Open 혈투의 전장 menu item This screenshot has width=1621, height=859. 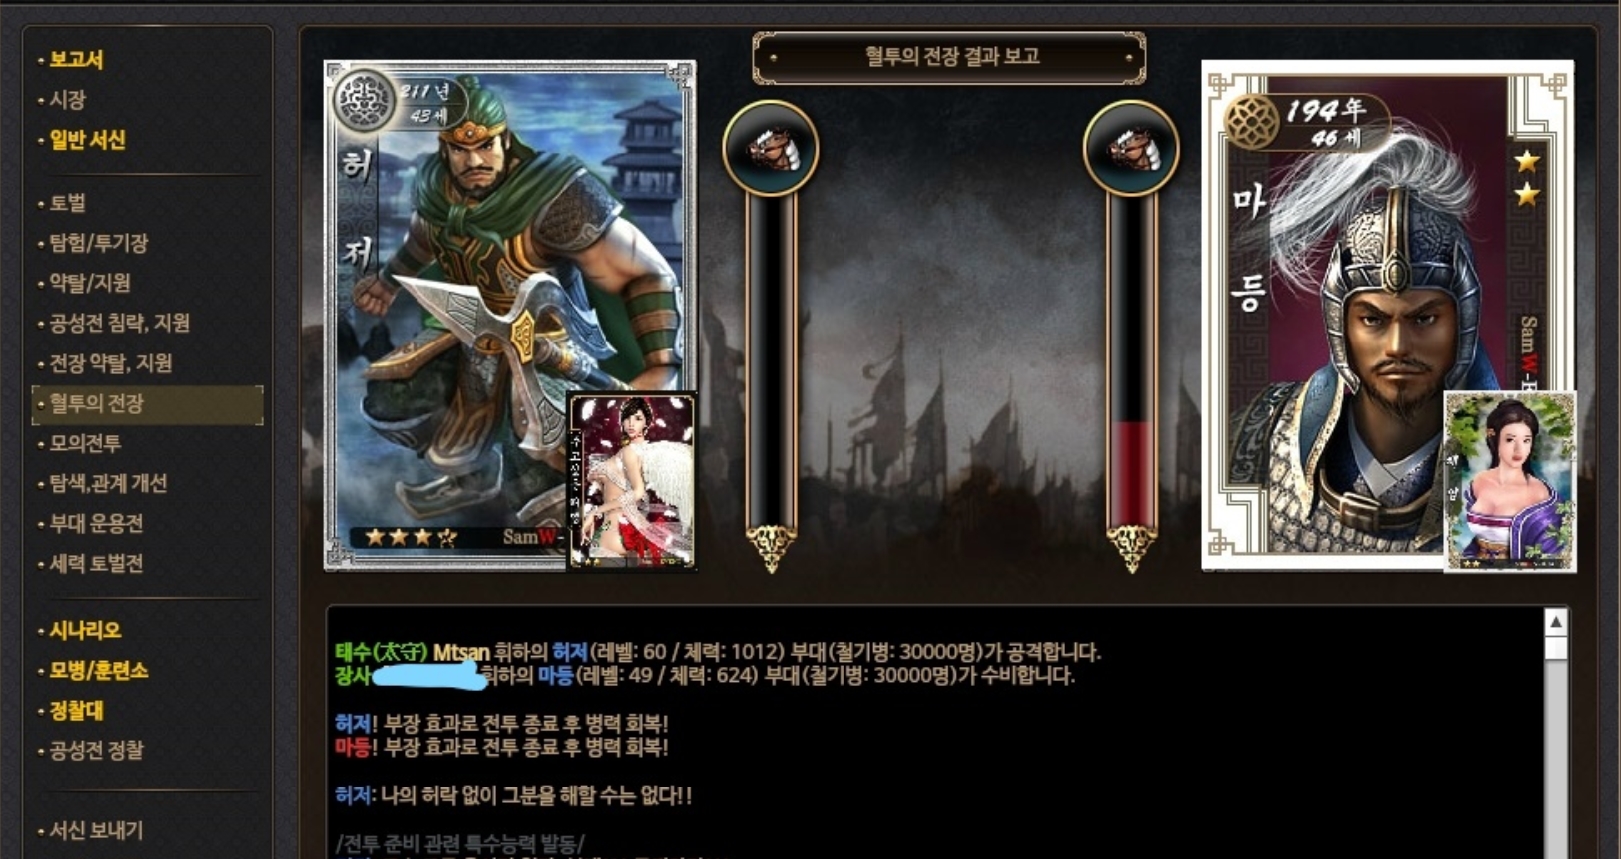click(148, 404)
